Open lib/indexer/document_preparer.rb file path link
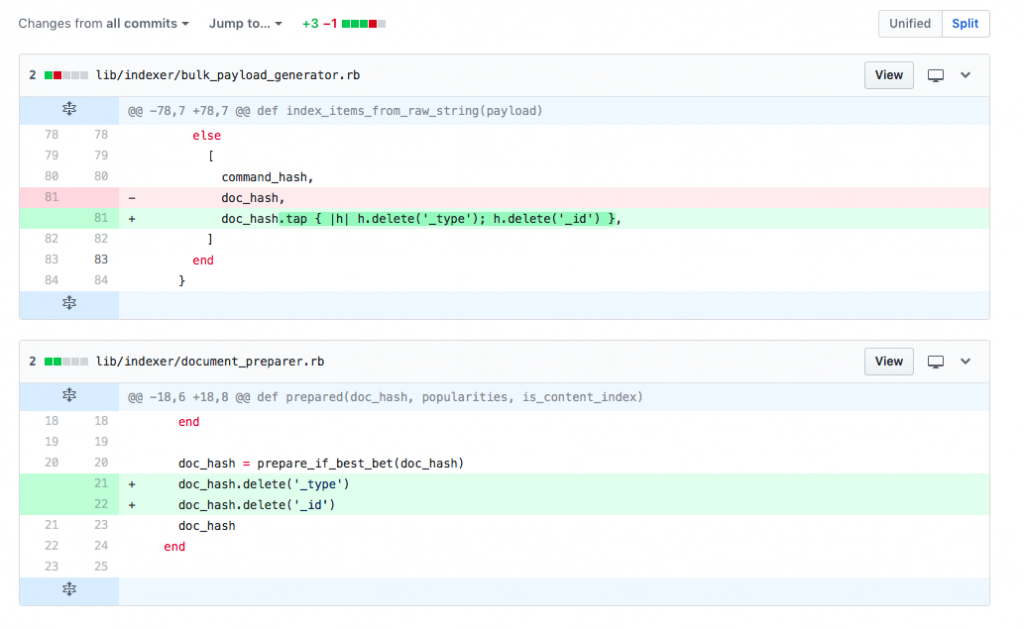Image resolution: width=1024 pixels, height=628 pixels. click(210, 362)
